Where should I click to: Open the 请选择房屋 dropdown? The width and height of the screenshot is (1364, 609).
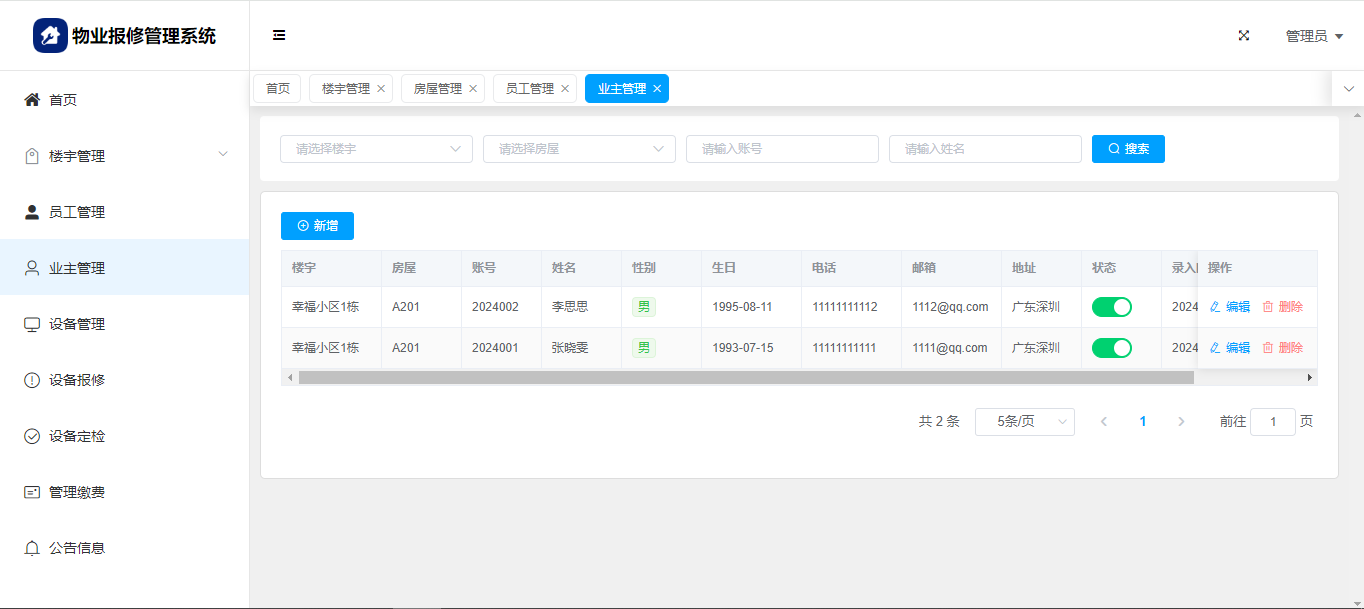point(579,149)
